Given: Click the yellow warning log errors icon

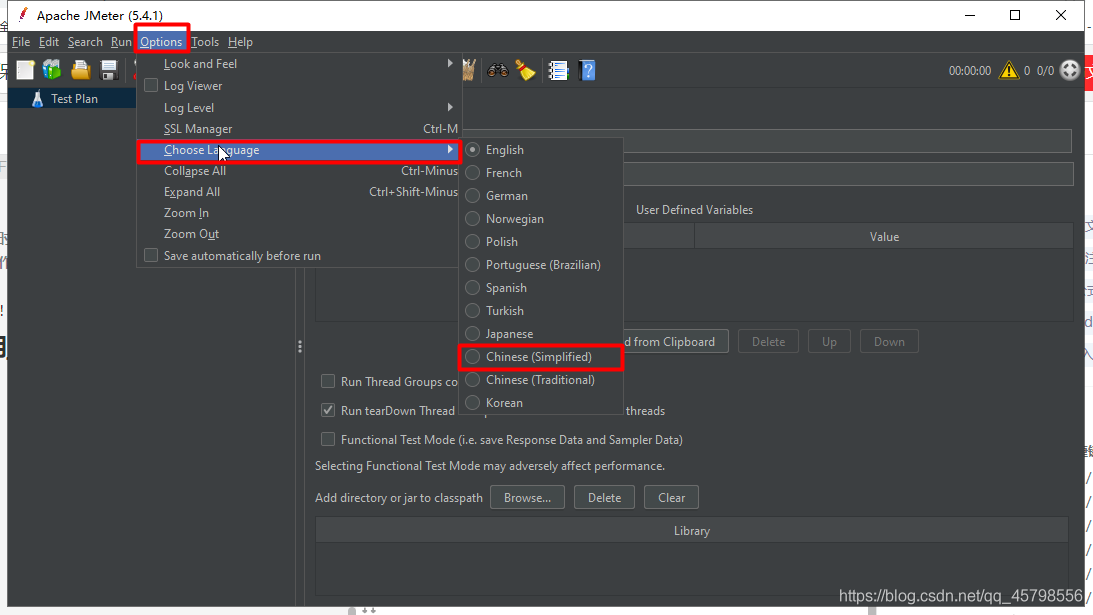Looking at the screenshot, I should pos(1009,70).
